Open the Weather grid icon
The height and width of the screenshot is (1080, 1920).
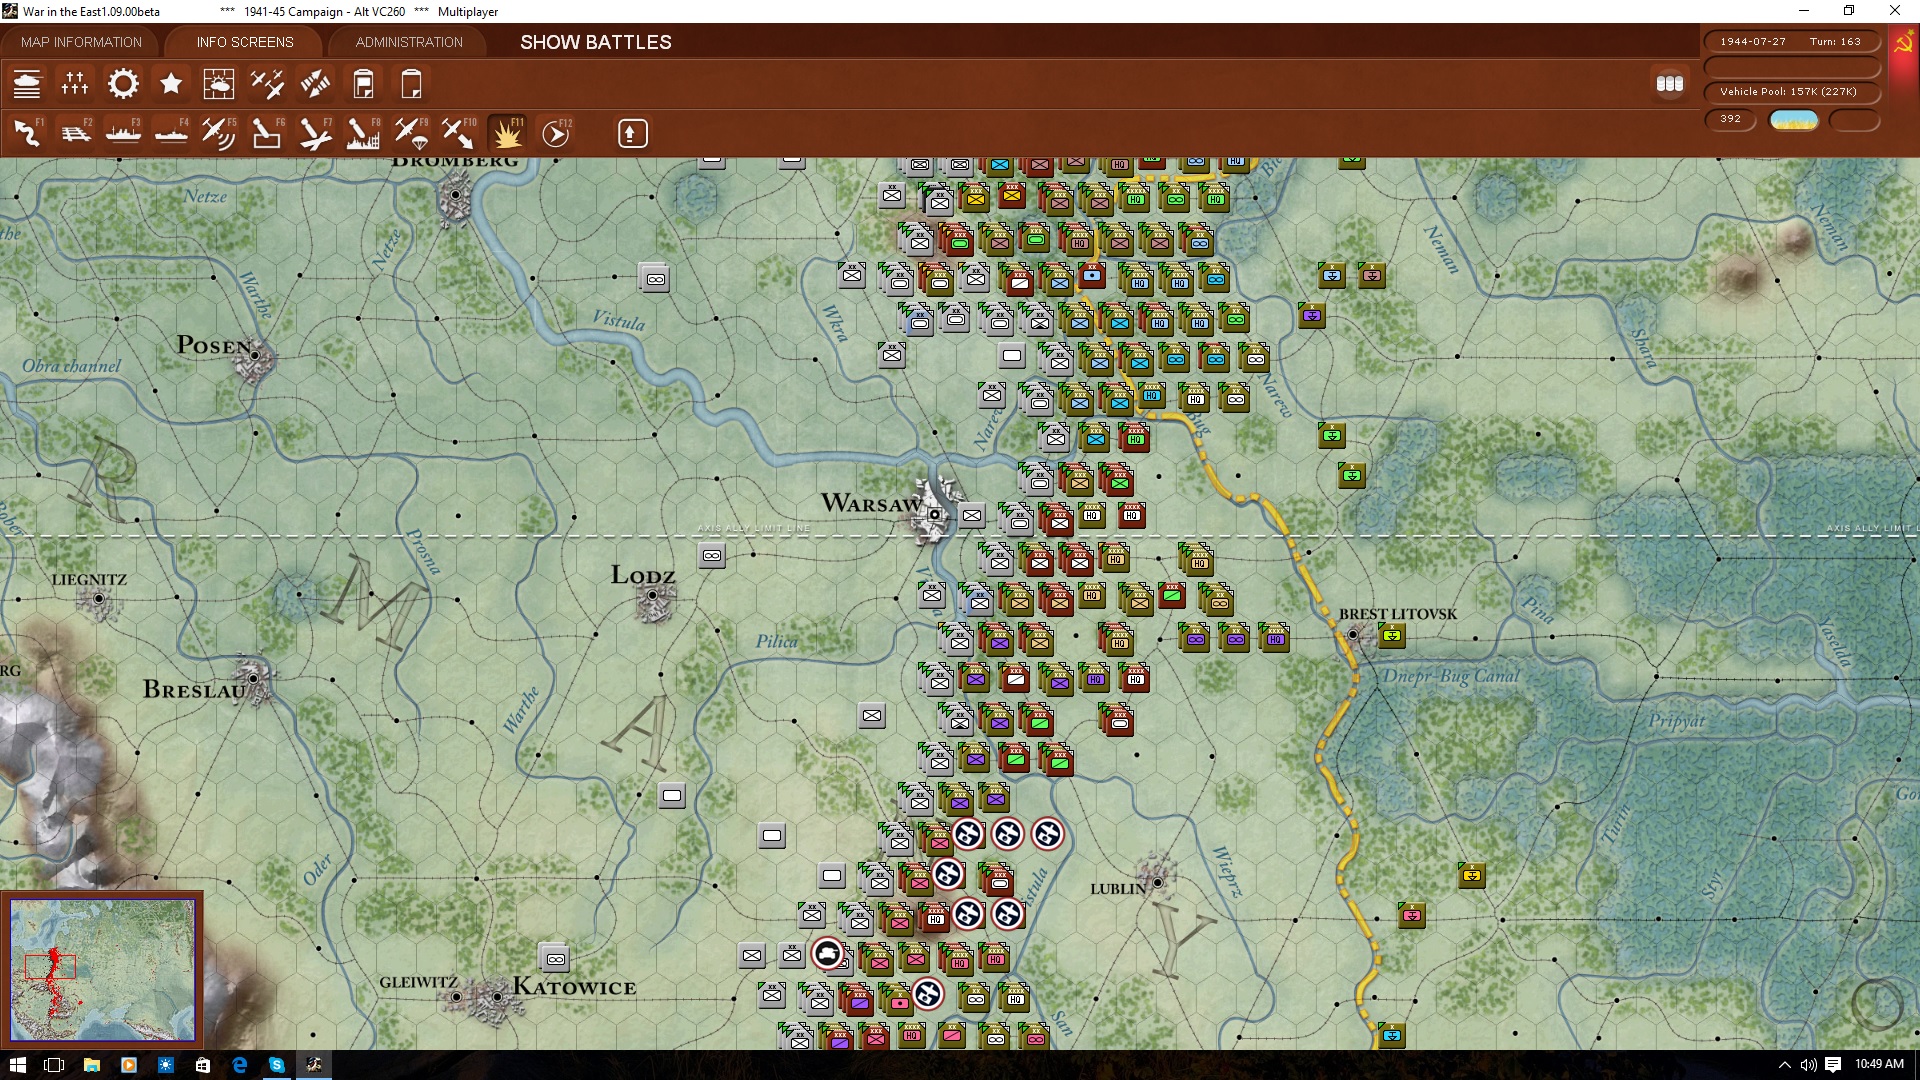[219, 84]
